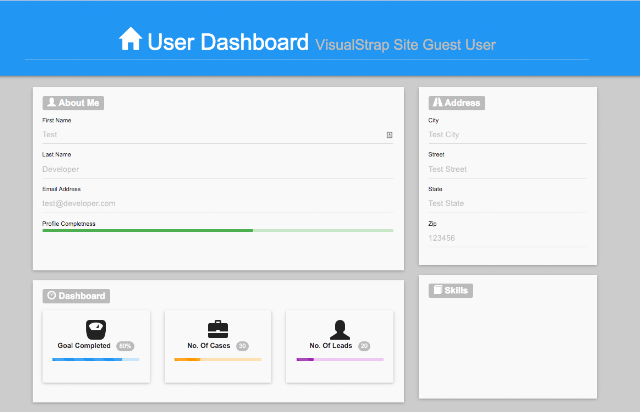Select the Dashboard panel label
The image size is (640, 412).
(x=76, y=296)
